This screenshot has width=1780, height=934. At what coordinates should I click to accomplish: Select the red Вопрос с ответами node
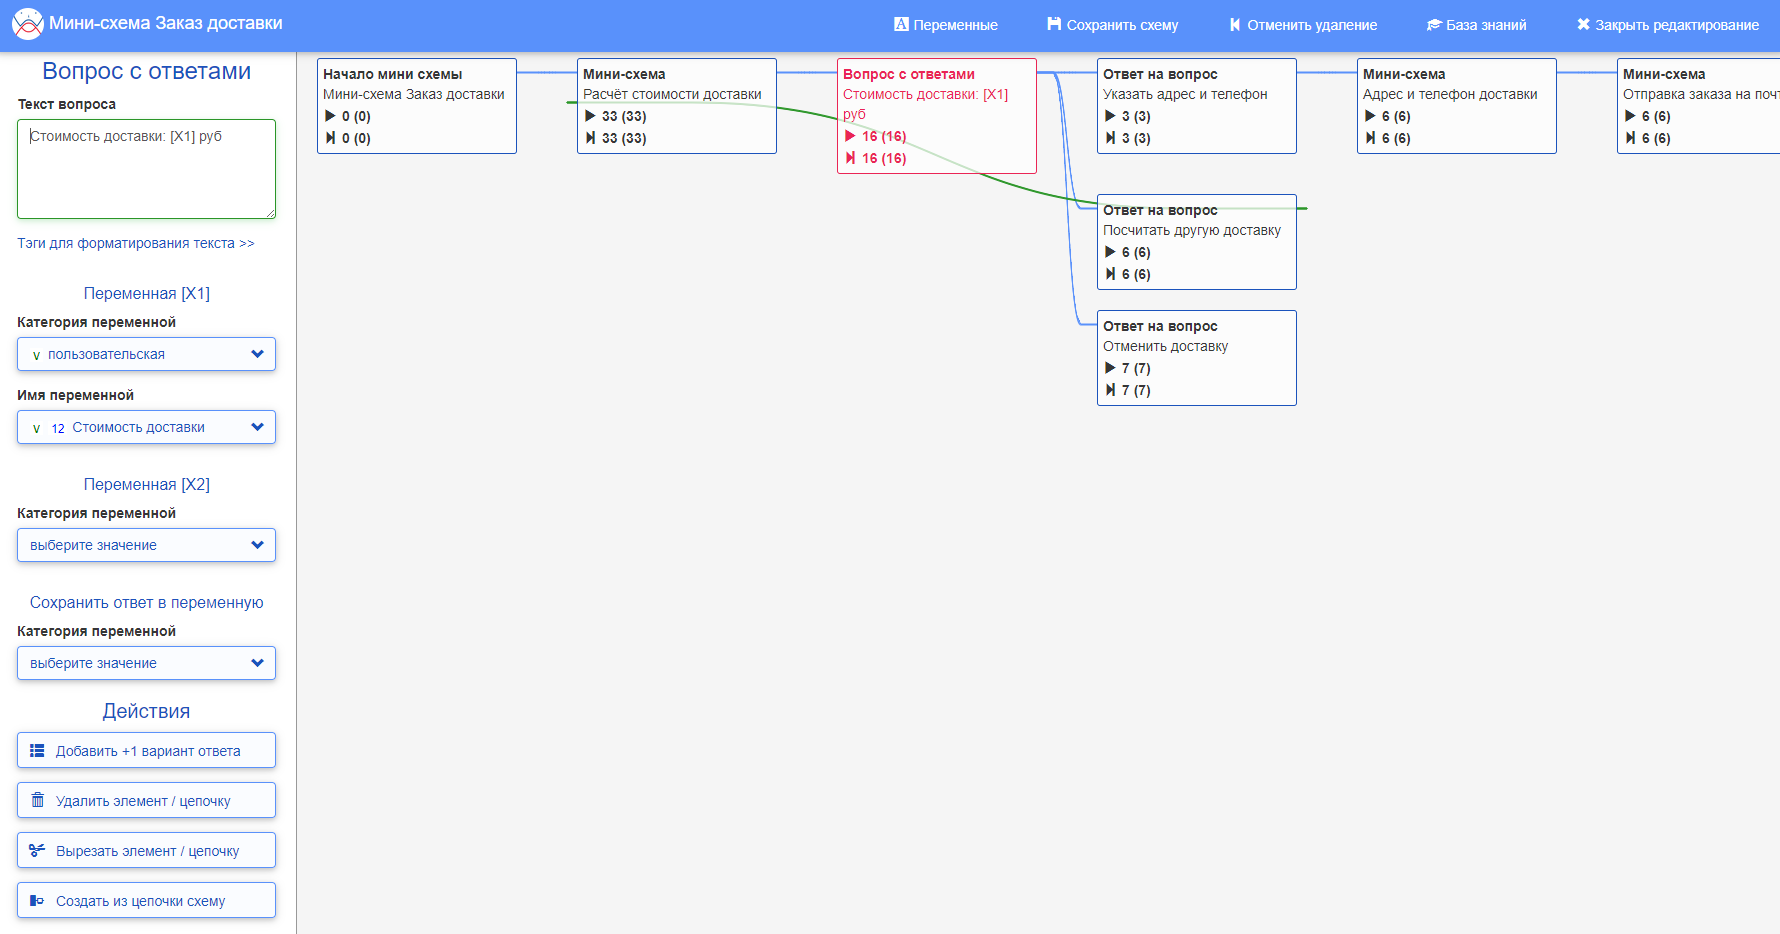coord(937,116)
